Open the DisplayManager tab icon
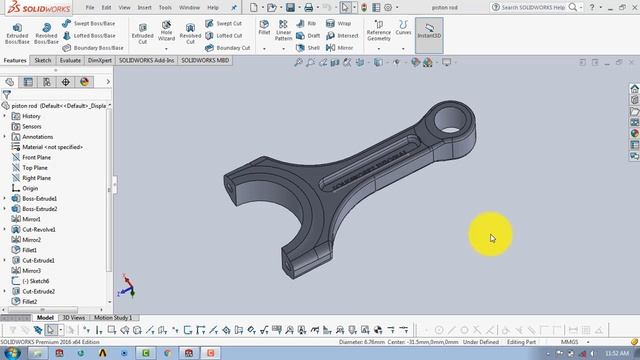This screenshot has height=360, width=640. point(84,82)
